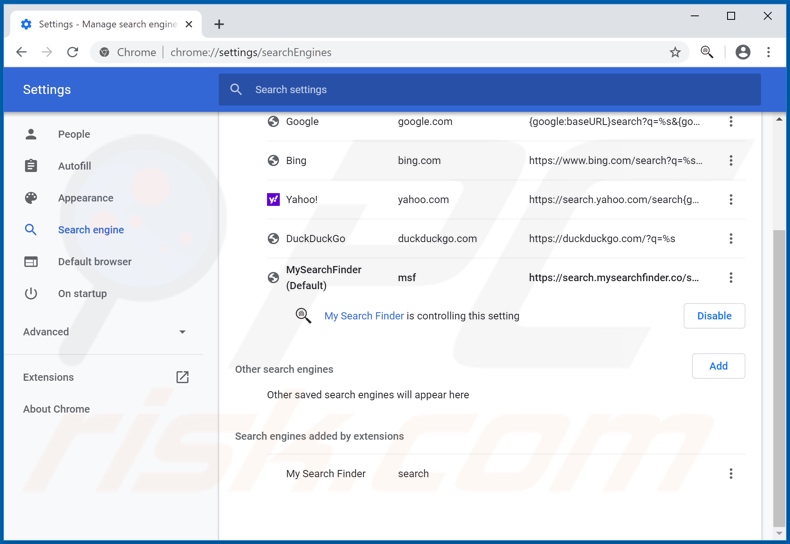790x544 pixels.
Task: Click the Other search engines heading
Action: (284, 369)
